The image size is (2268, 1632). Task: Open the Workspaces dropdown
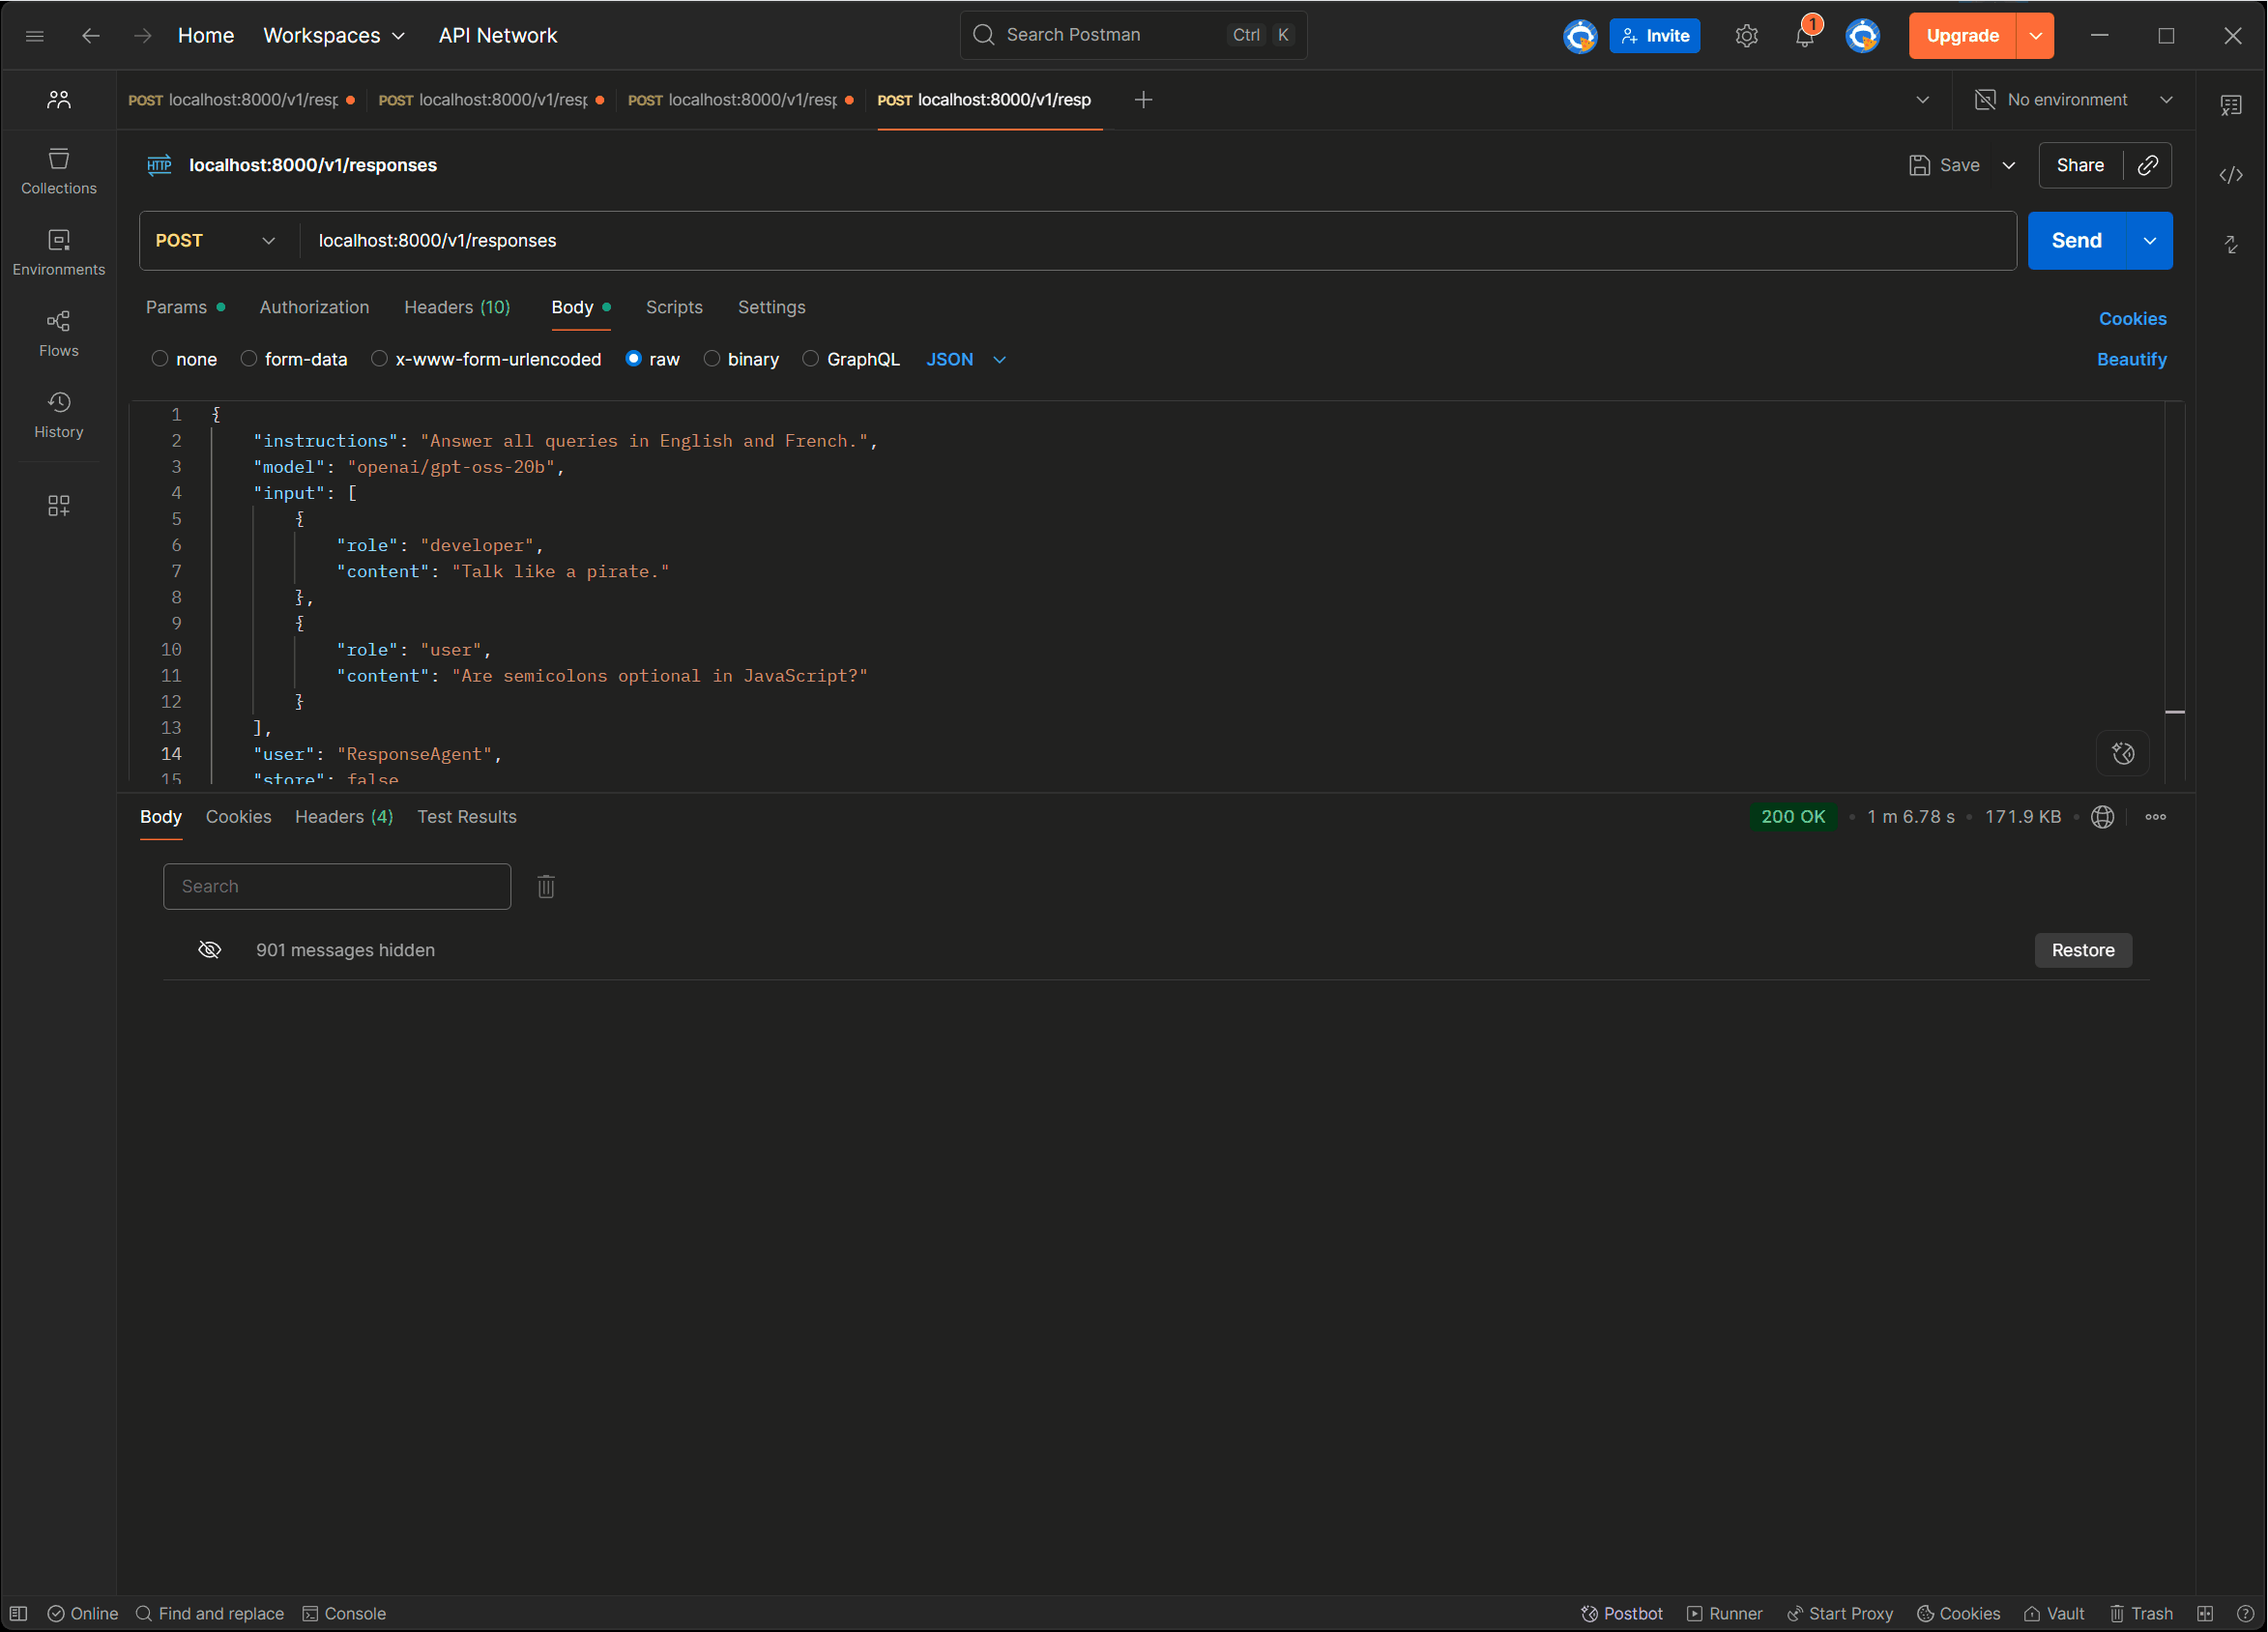[334, 36]
